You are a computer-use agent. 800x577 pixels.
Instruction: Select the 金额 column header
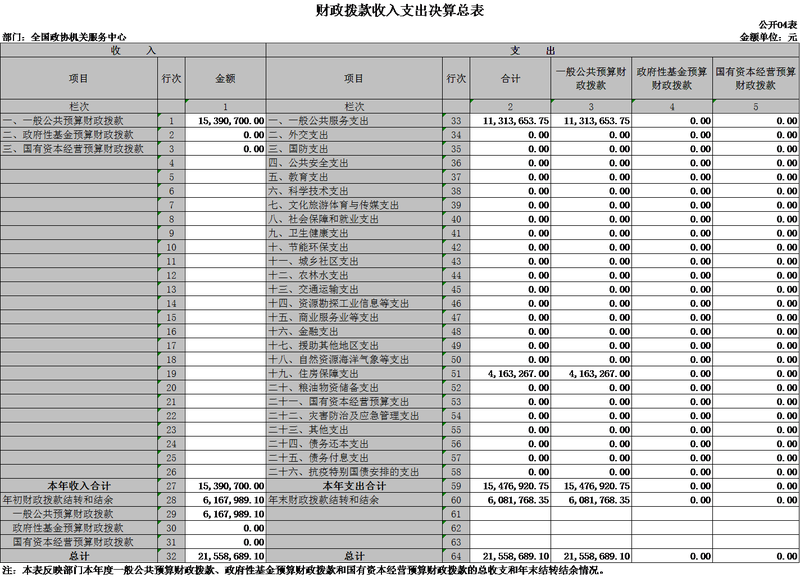click(x=225, y=78)
